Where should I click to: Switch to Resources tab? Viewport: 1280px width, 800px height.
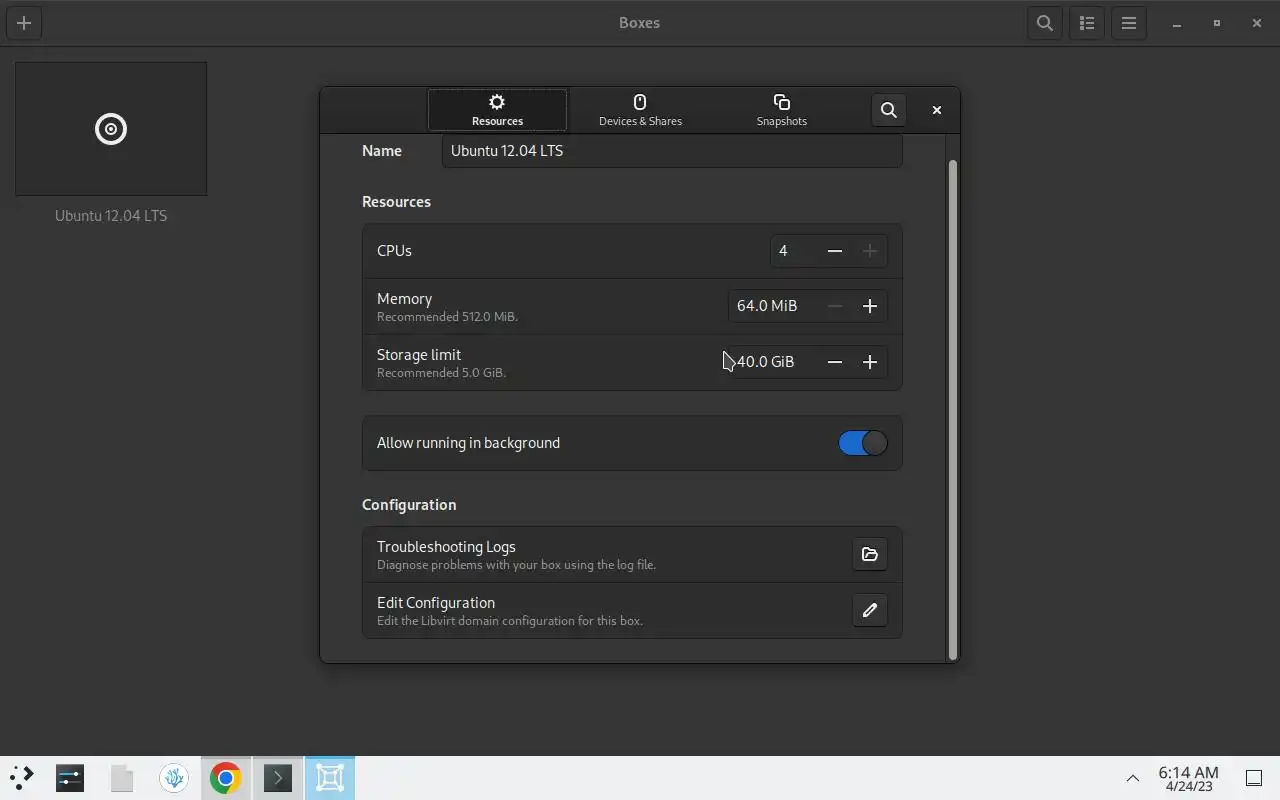click(x=497, y=110)
